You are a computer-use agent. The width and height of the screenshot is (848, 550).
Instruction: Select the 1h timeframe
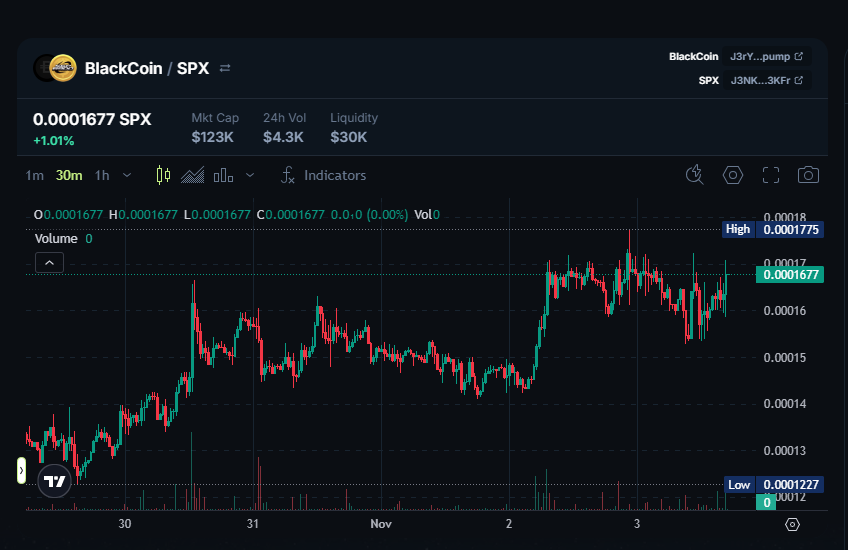click(102, 175)
